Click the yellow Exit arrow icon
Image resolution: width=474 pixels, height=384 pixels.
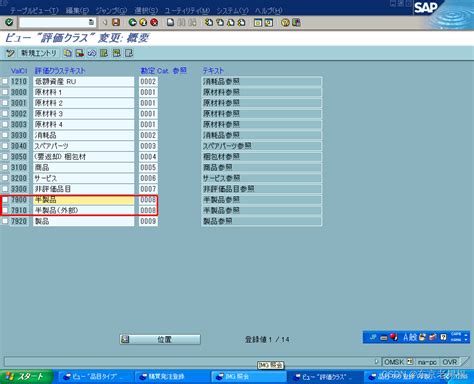pyautogui.click(x=143, y=22)
